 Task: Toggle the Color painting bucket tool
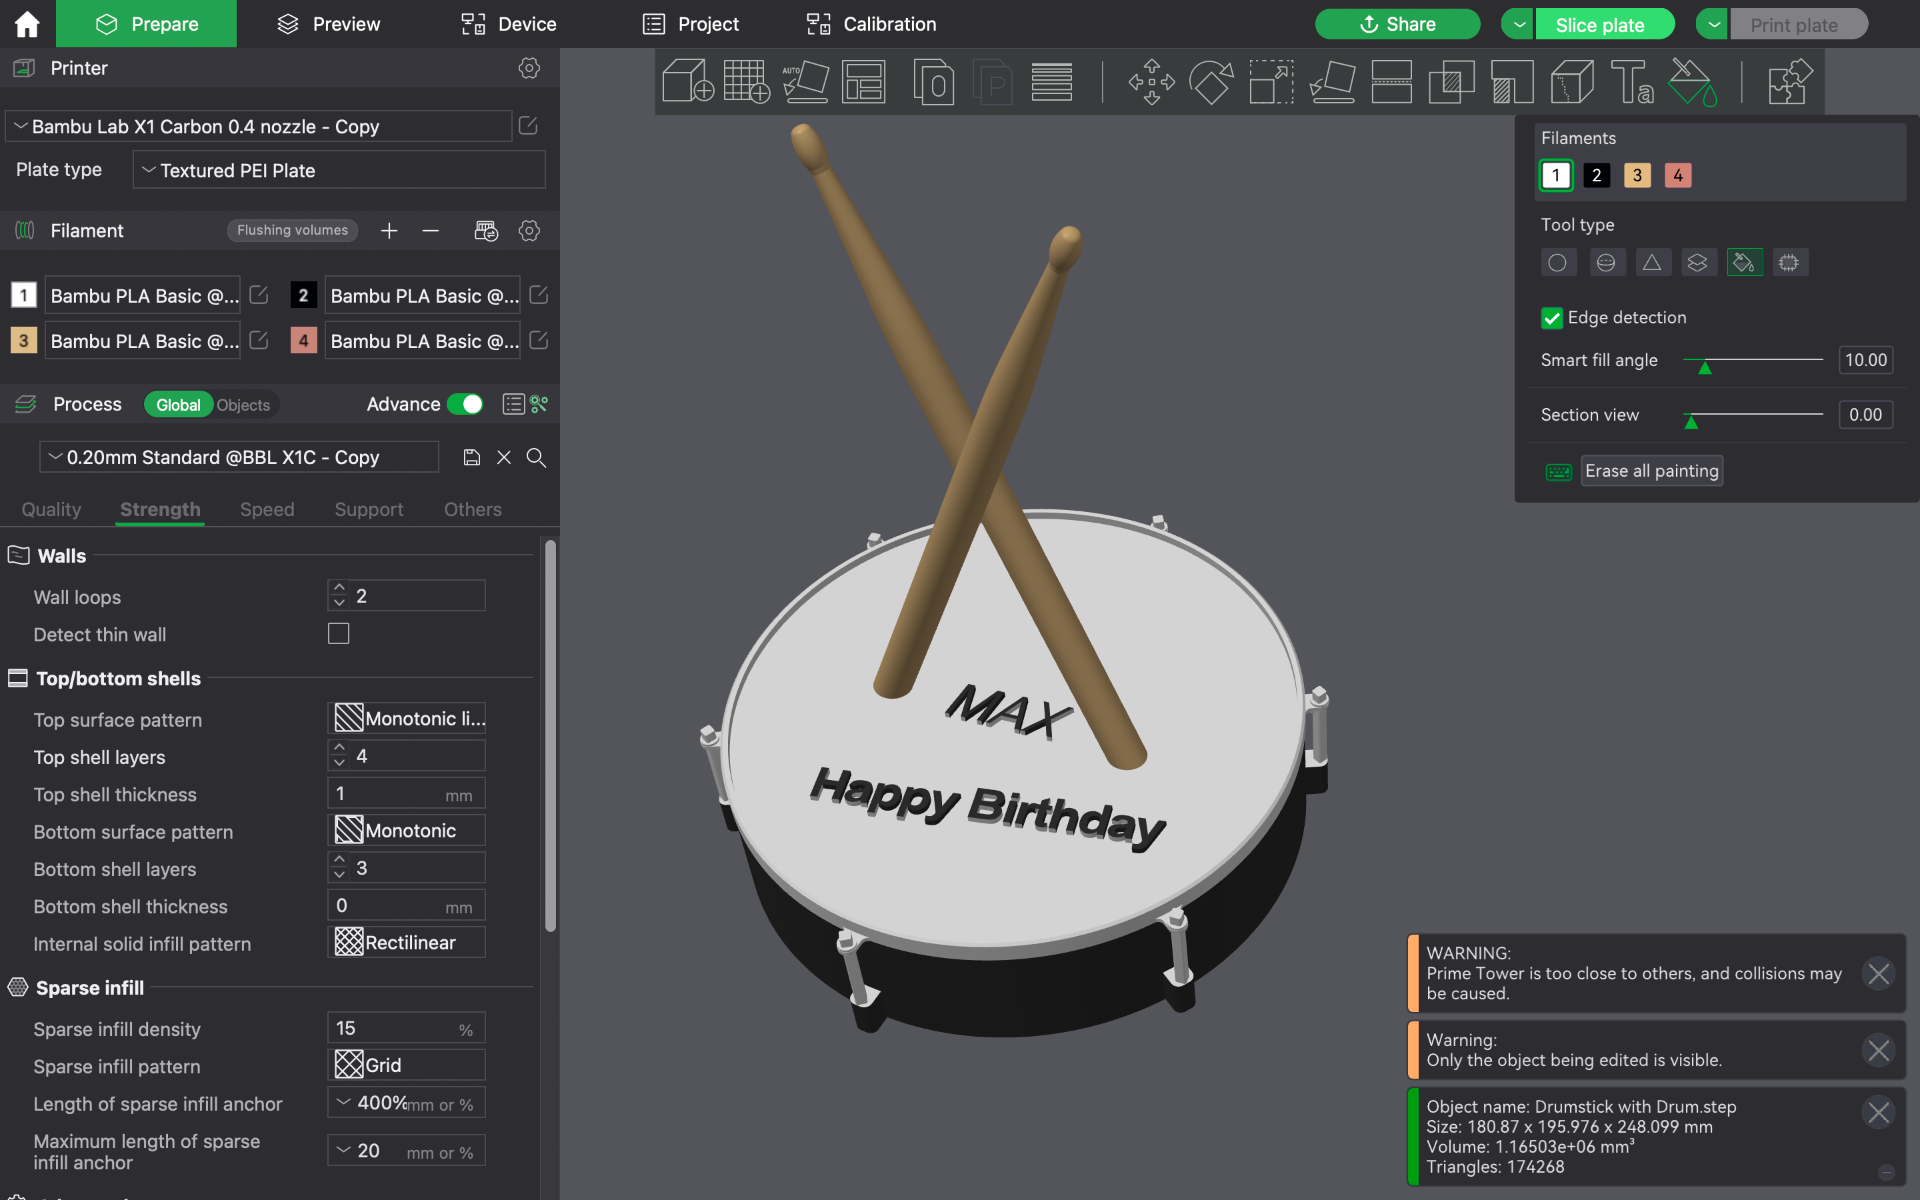1692,81
